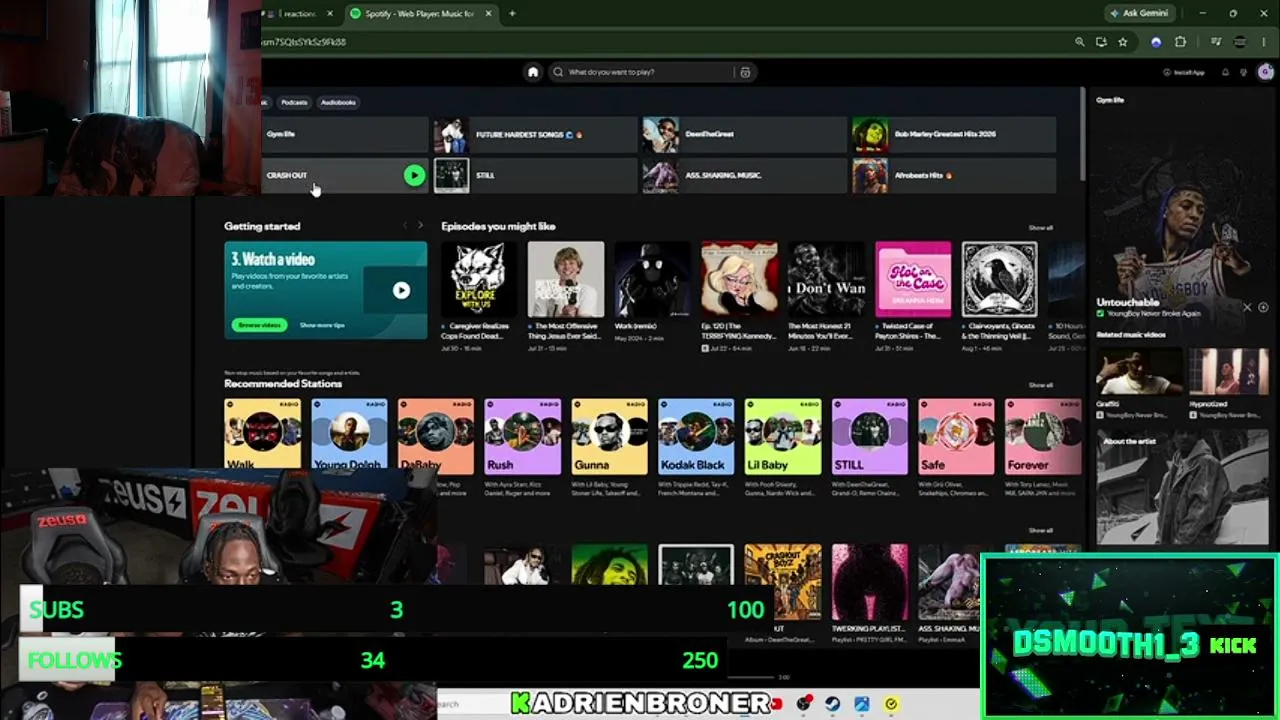Open the Spotify profile avatar menu
Viewport: 1280px width, 720px height.
tap(1265, 72)
